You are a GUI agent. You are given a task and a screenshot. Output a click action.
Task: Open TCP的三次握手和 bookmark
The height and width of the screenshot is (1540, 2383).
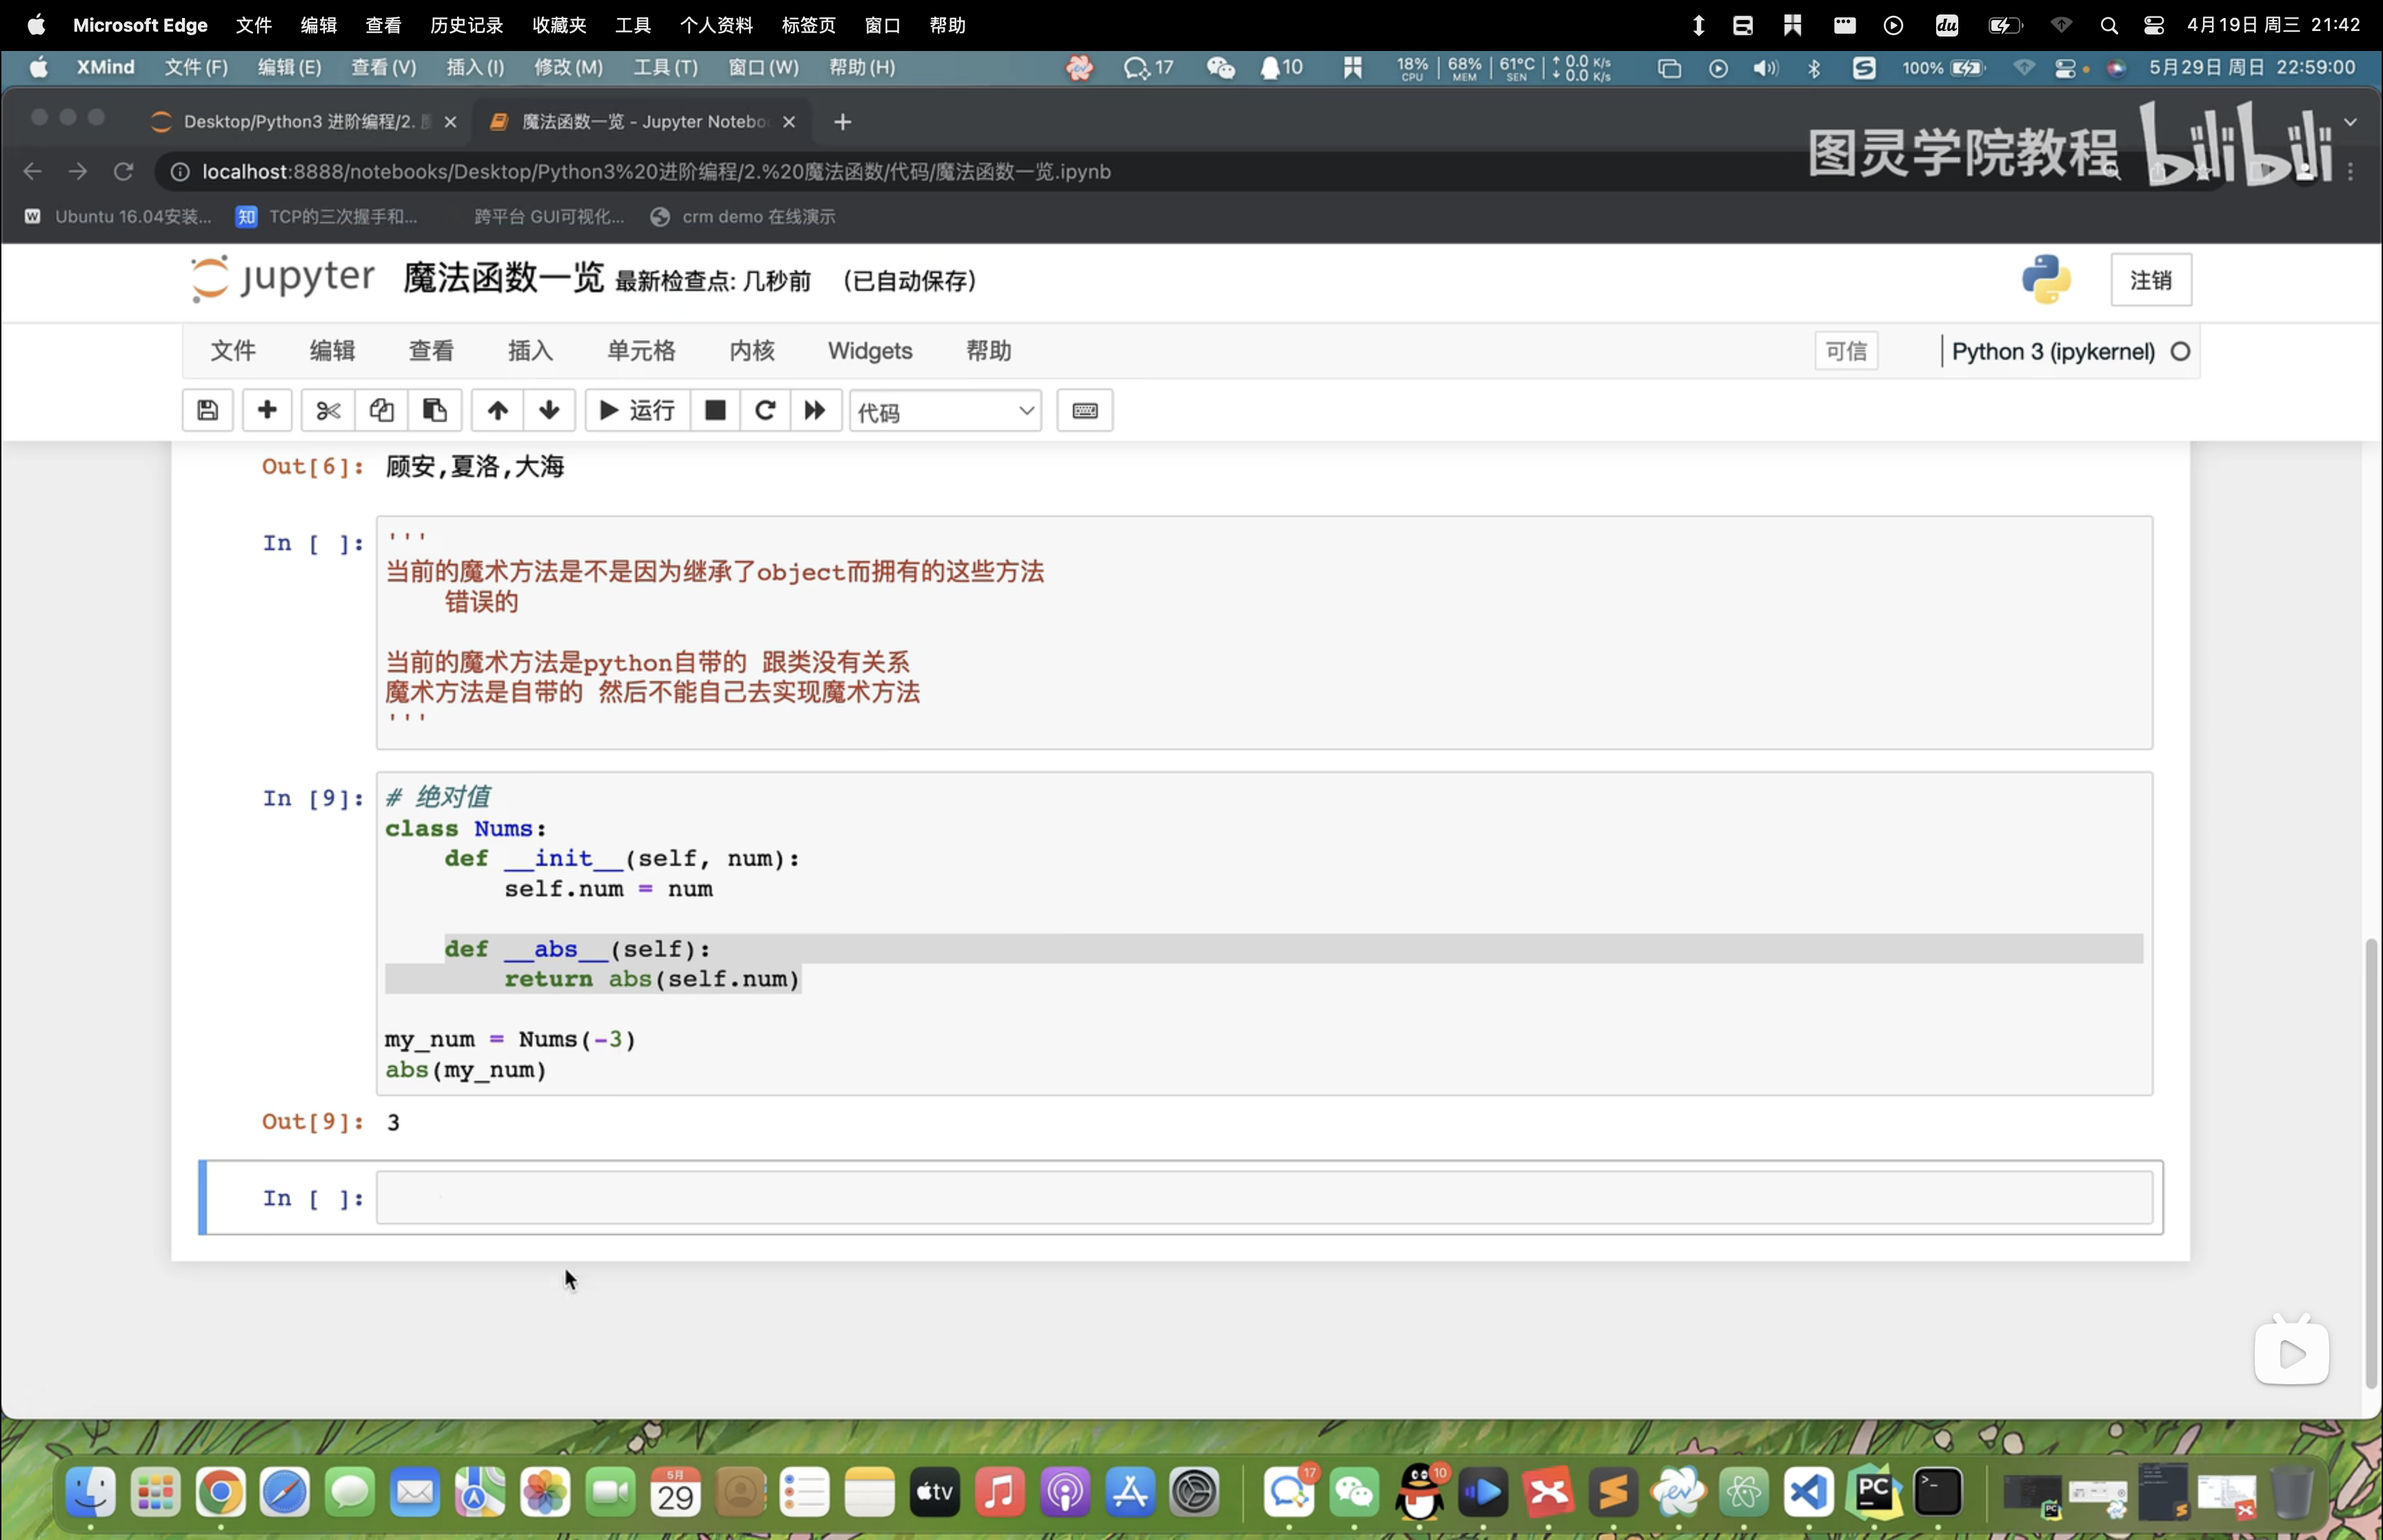tap(327, 217)
